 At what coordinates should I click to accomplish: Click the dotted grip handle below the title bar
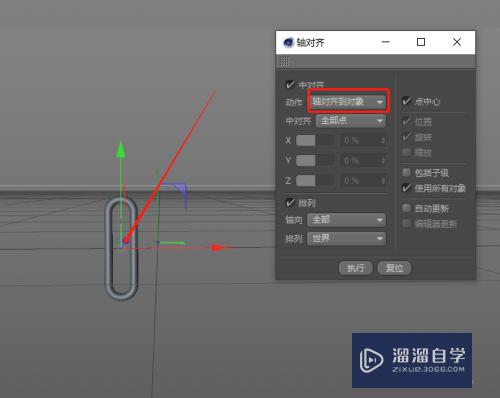coord(284,62)
